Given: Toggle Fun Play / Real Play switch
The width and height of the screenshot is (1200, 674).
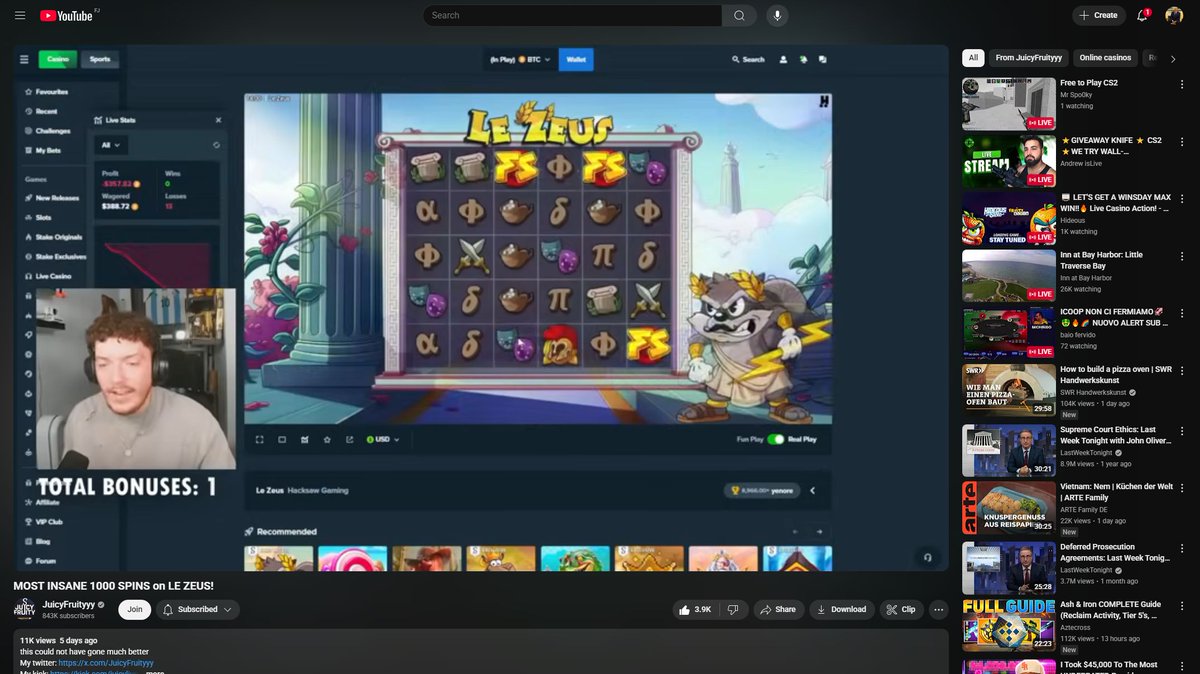Looking at the screenshot, I should click(775, 439).
